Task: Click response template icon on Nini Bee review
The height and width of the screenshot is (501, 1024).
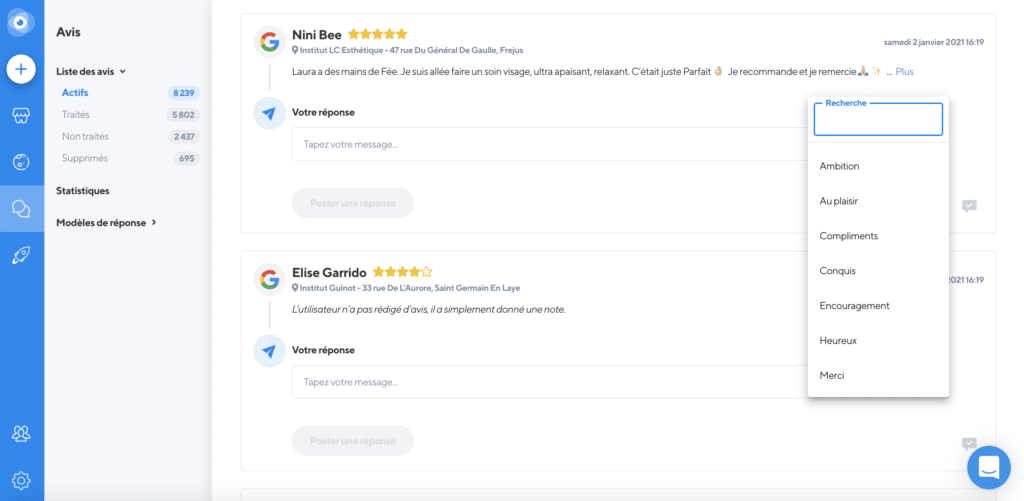Action: (x=969, y=206)
